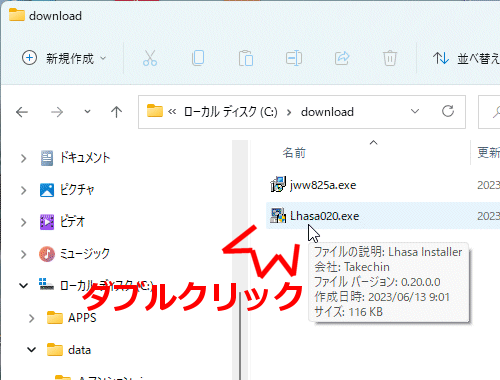Click the search box
The image size is (500, 380).
pos(489,112)
